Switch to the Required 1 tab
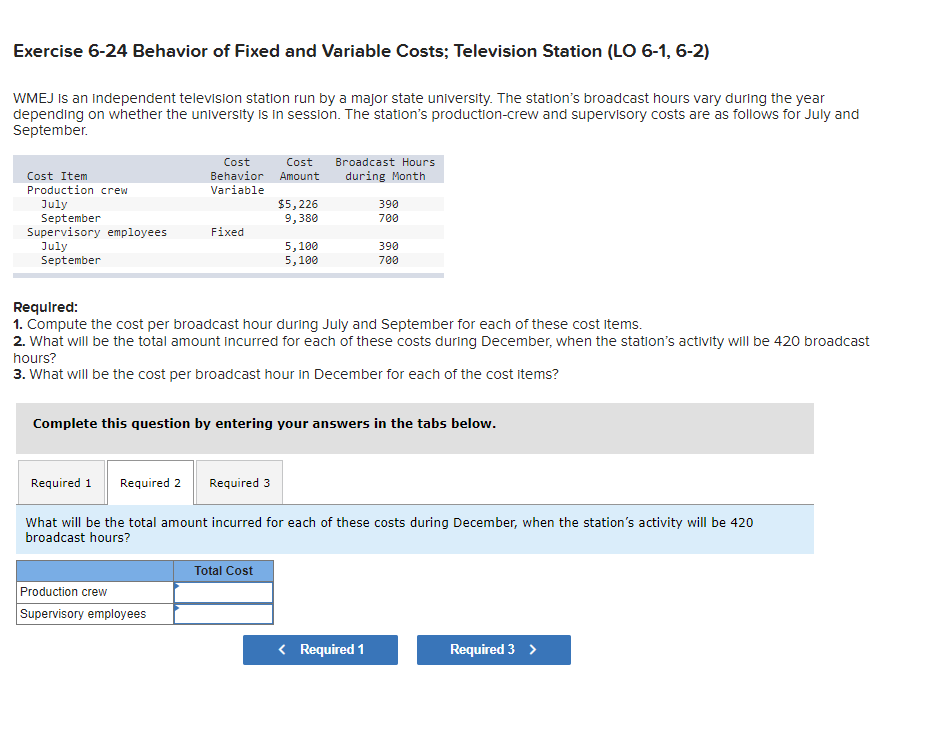The width and height of the screenshot is (933, 737). [x=61, y=482]
